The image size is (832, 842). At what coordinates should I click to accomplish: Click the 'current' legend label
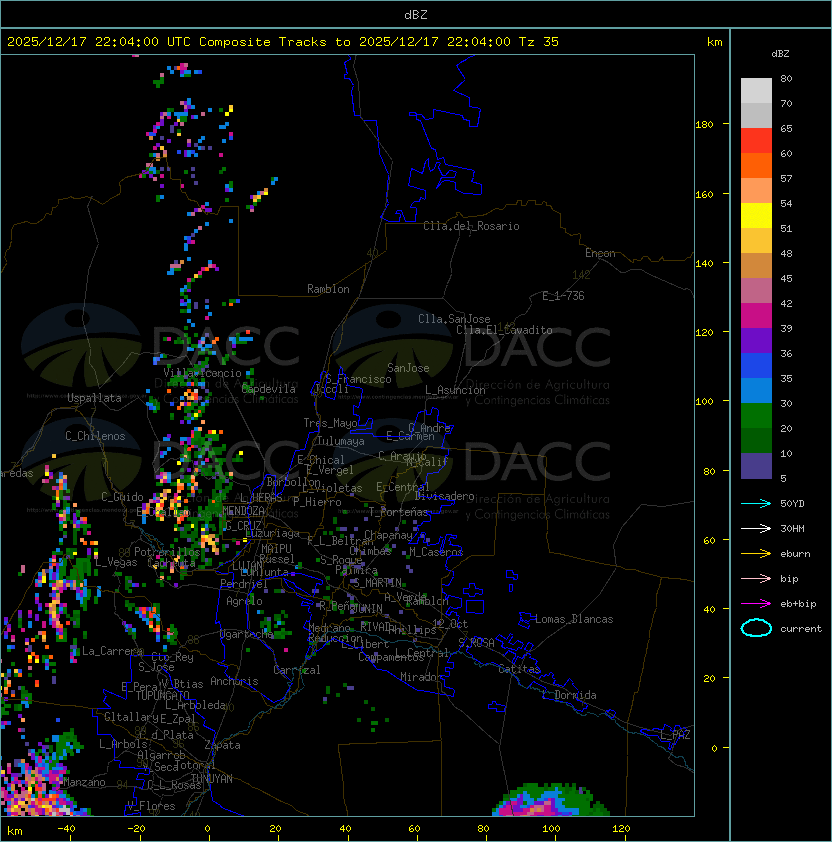801,629
